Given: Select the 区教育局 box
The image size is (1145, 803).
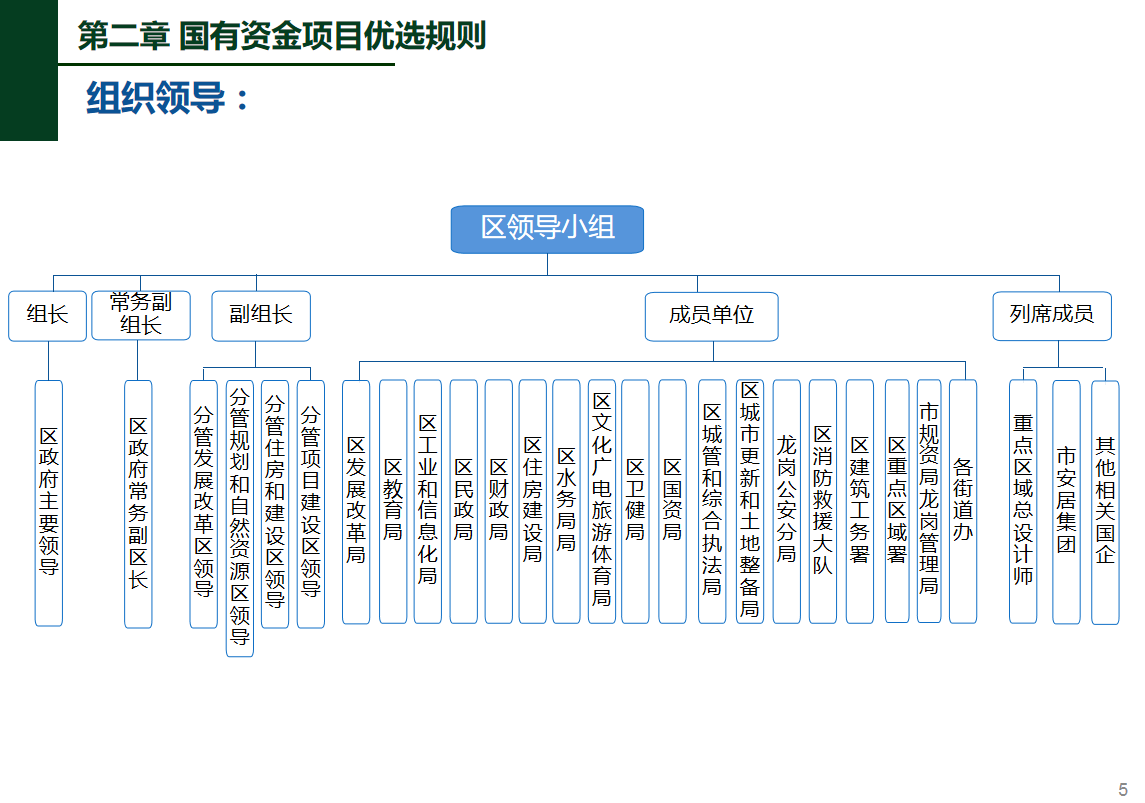Looking at the screenshot, I should point(393,501).
